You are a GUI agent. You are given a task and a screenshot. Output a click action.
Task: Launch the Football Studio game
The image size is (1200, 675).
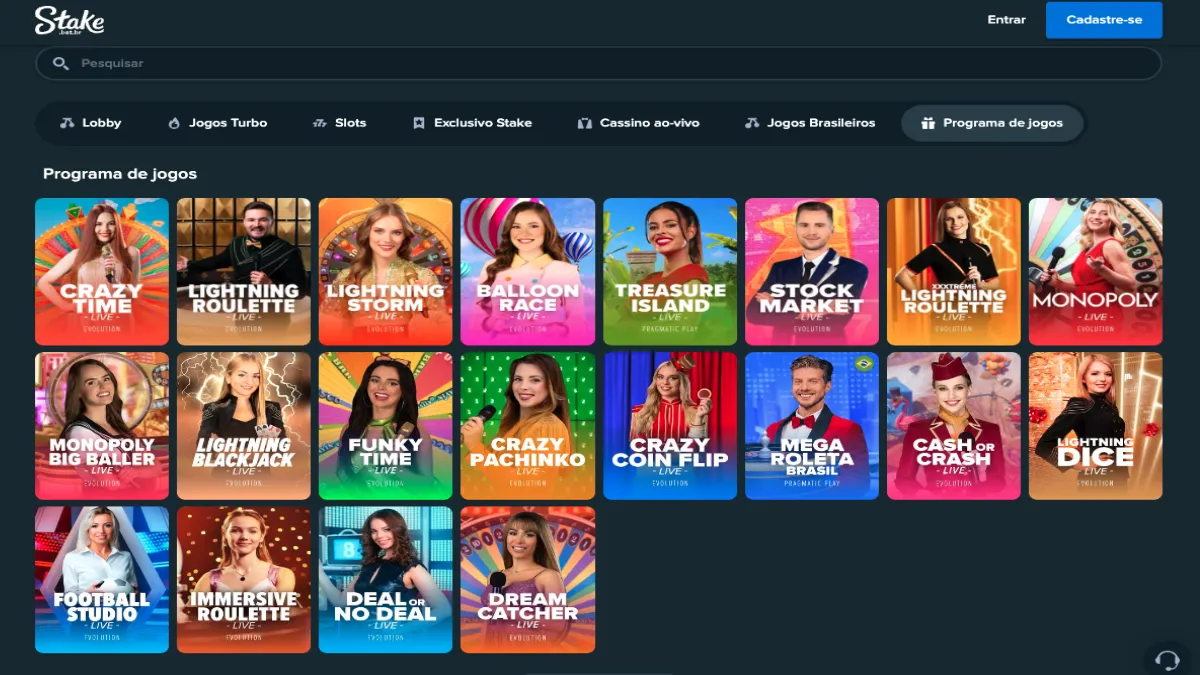pyautogui.click(x=102, y=580)
